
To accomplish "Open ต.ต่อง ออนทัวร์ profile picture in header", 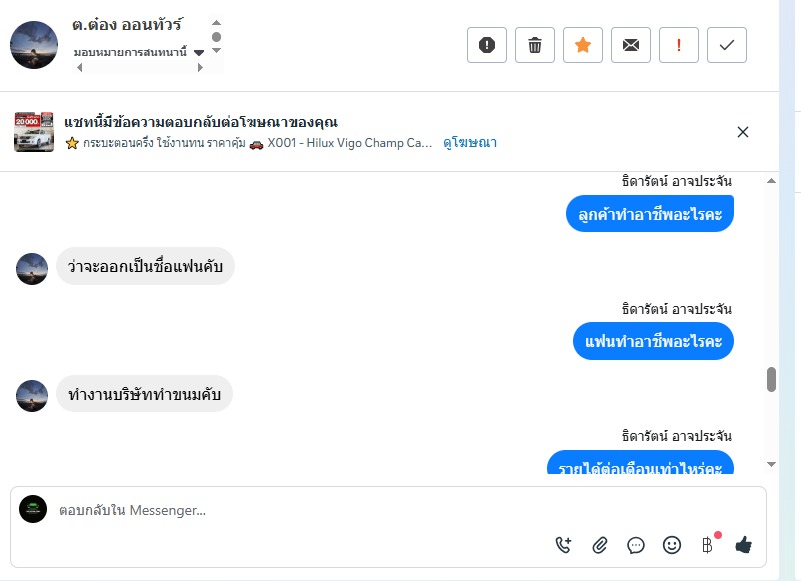I will pos(34,45).
